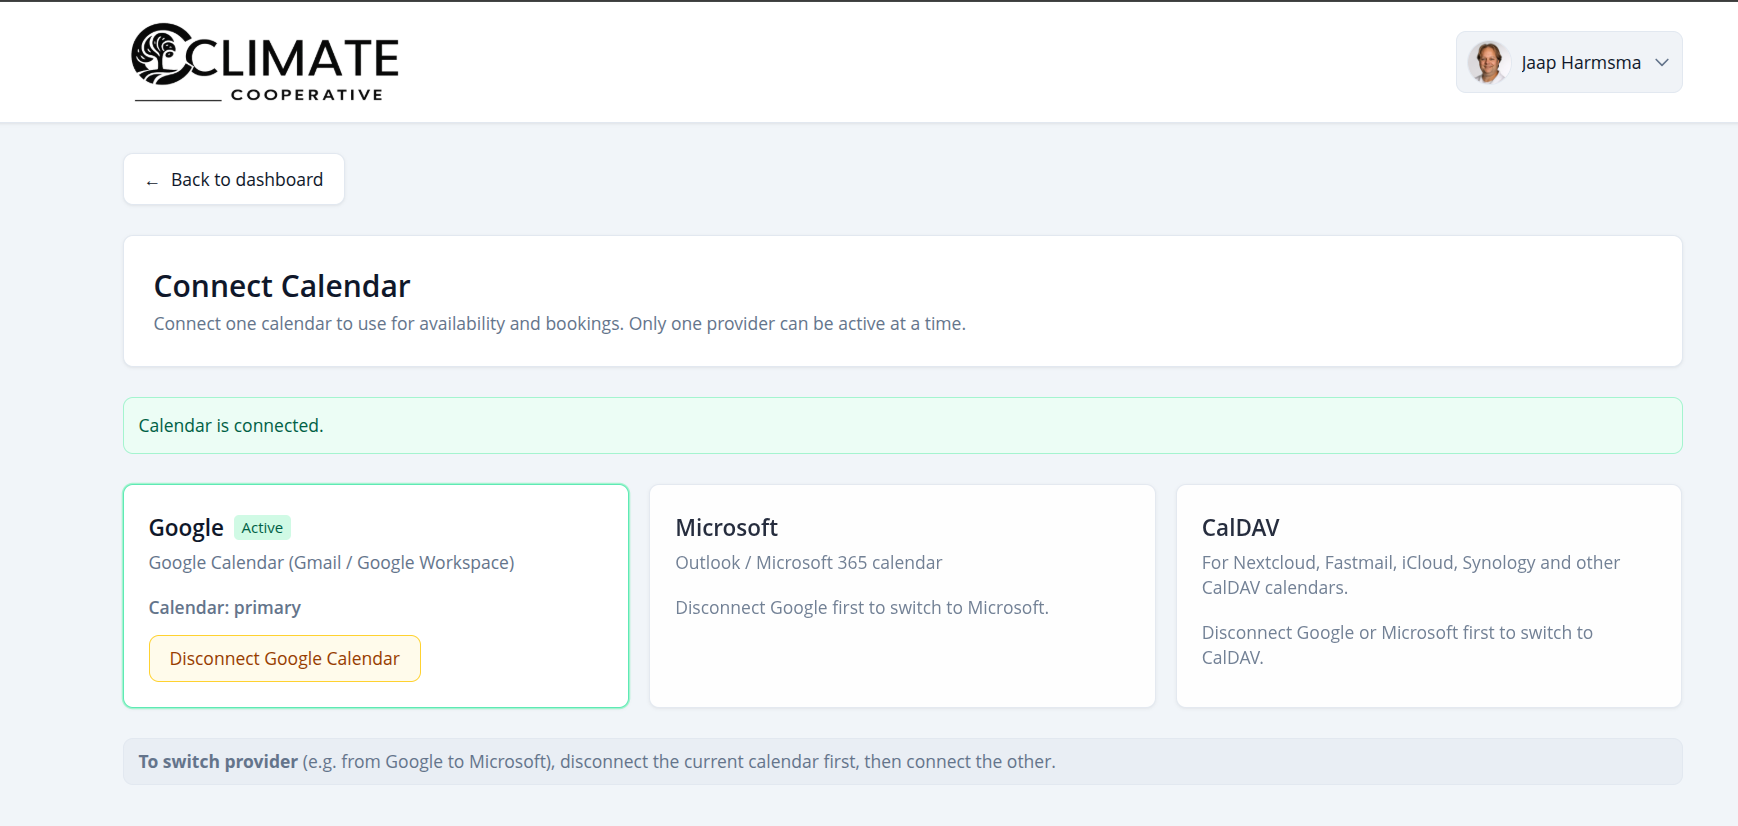This screenshot has height=826, width=1738.
Task: Click the Jaap Harmsma user name
Action: tap(1580, 63)
